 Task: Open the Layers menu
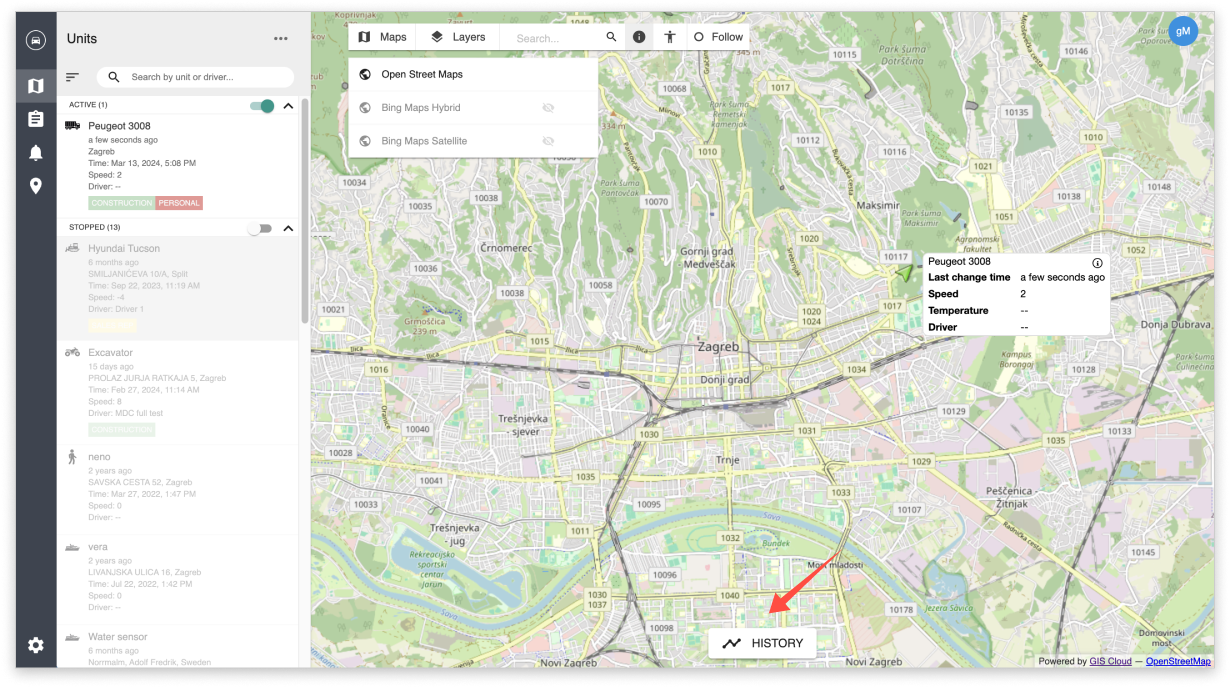pos(457,36)
